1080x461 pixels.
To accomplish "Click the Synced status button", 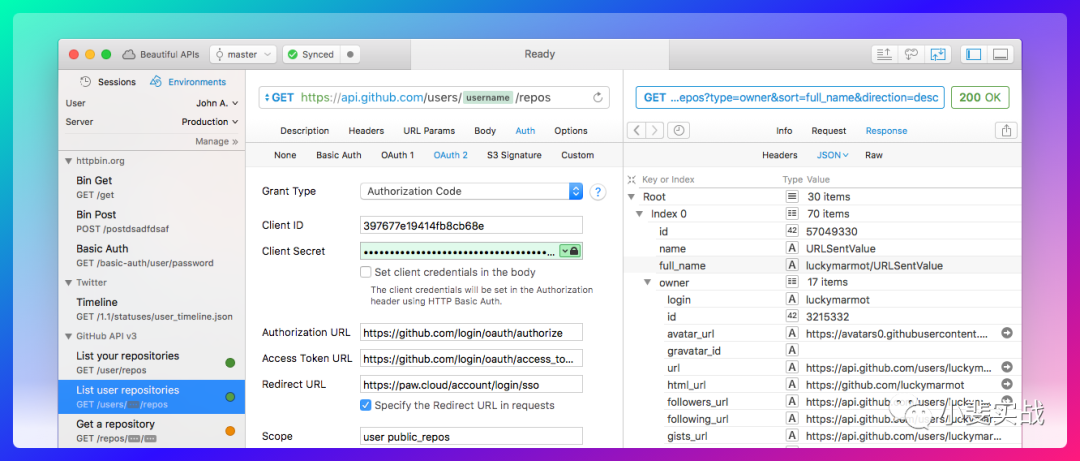I will [x=311, y=54].
